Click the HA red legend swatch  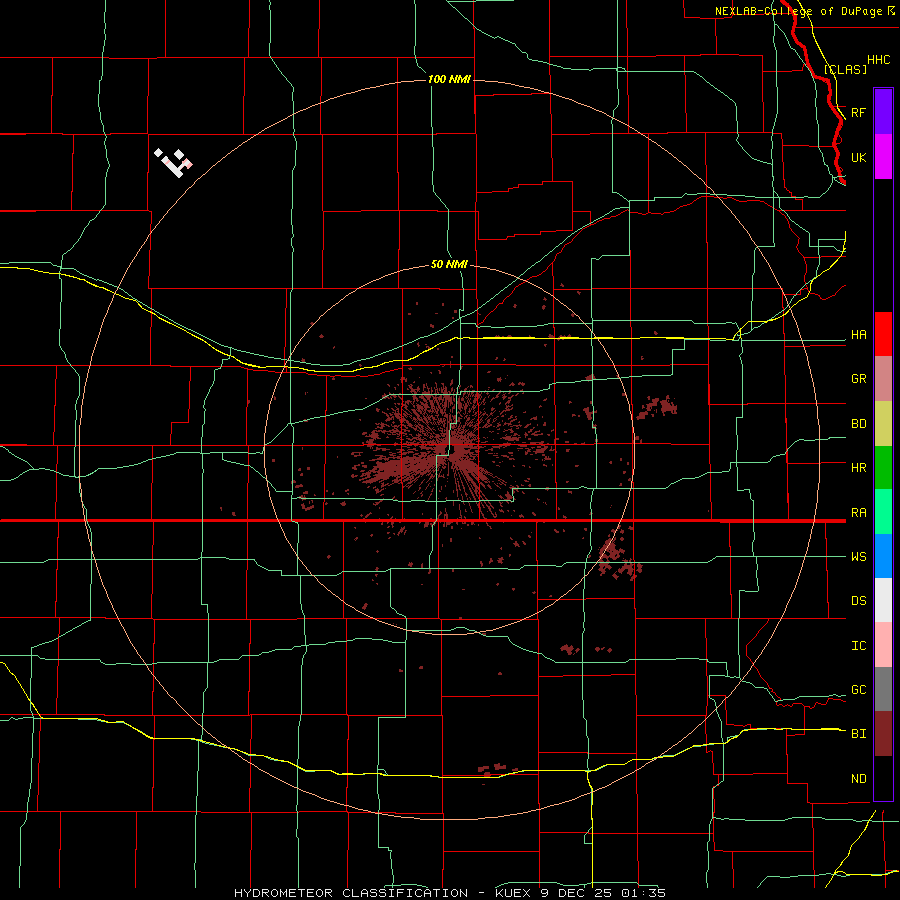tap(883, 334)
